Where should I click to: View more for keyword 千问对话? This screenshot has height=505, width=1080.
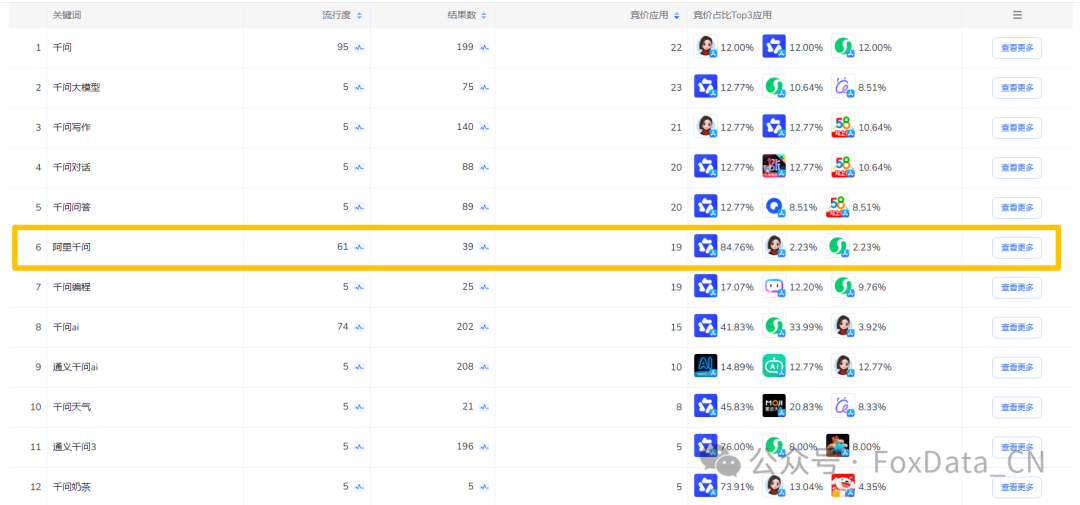pos(1017,168)
